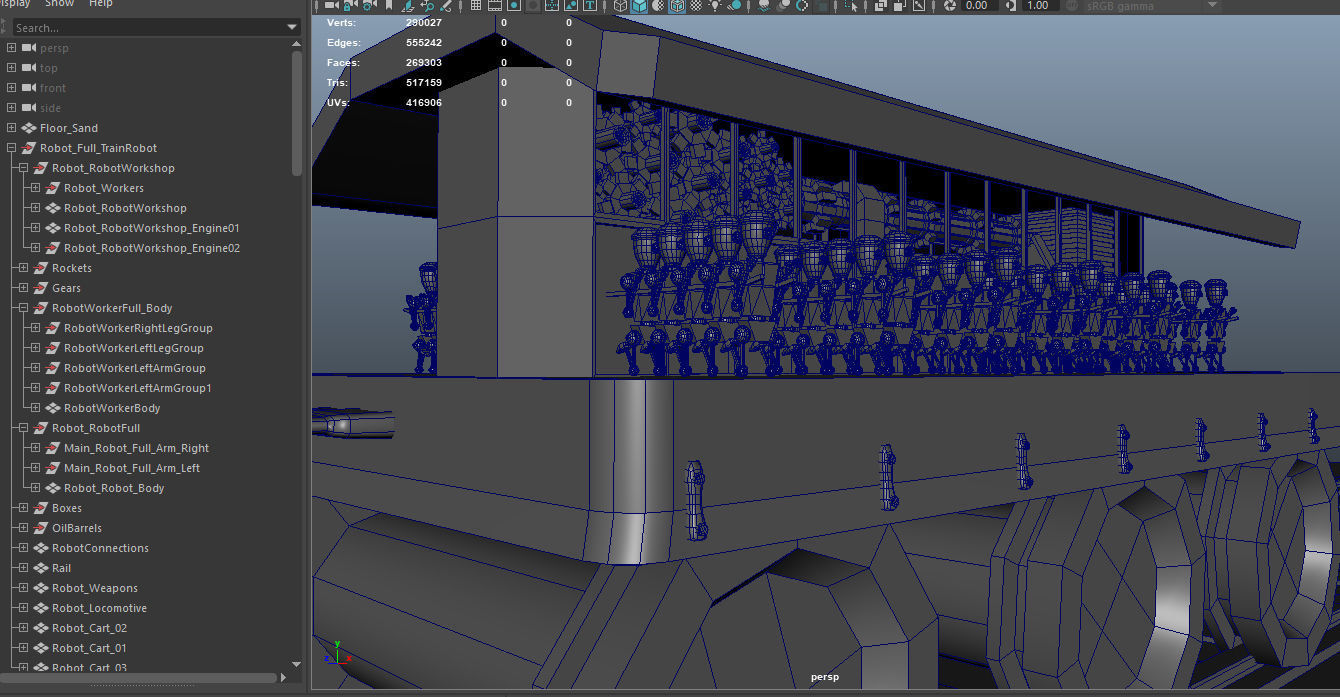Click the Exposure aperture icon
1340x697 pixels.
(950, 6)
